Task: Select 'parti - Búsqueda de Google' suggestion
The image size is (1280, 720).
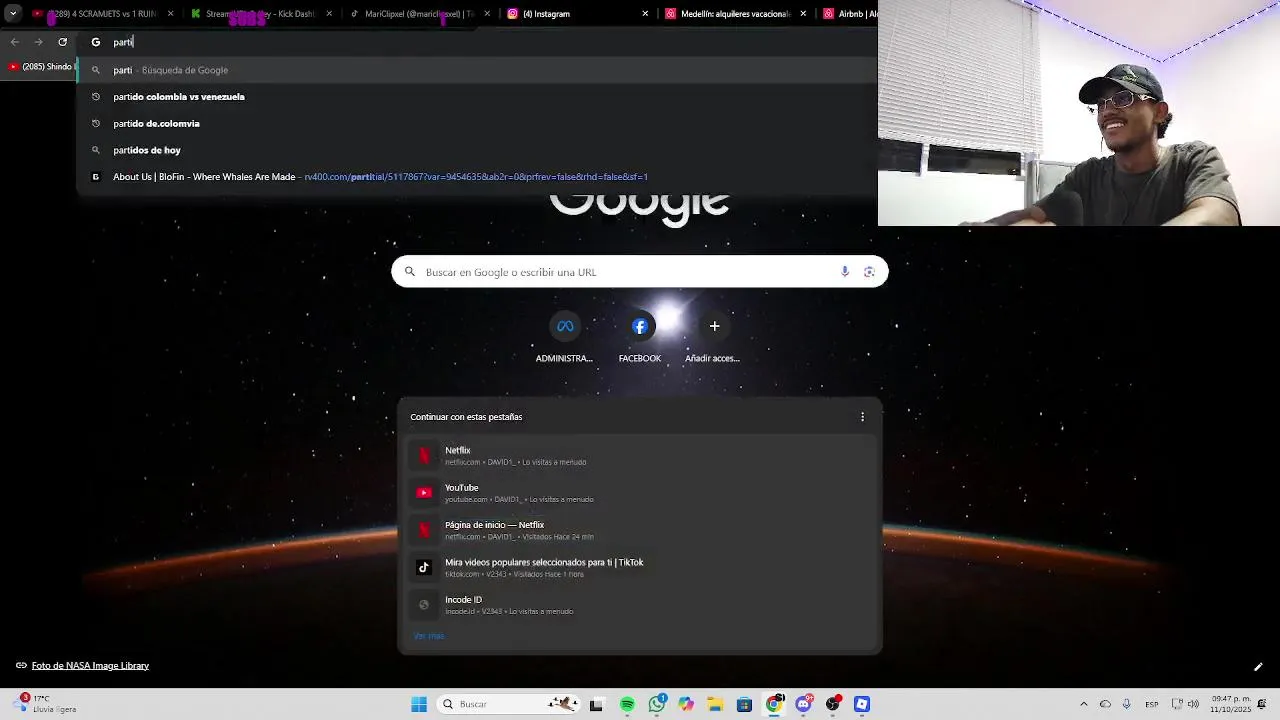Action: click(x=478, y=70)
